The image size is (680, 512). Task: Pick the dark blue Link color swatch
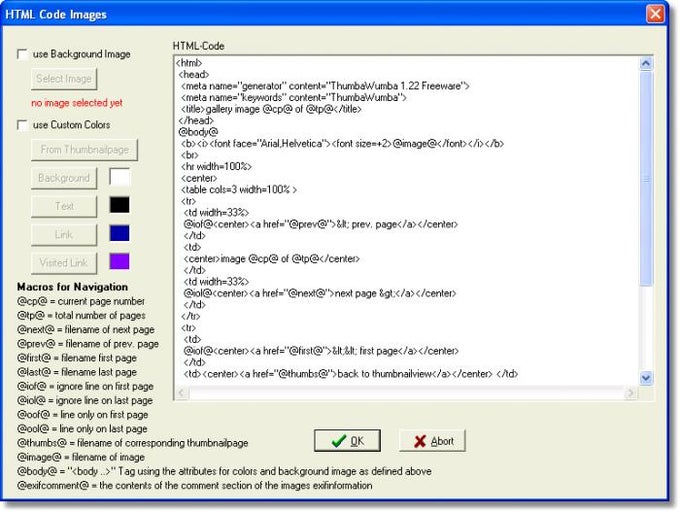[119, 233]
